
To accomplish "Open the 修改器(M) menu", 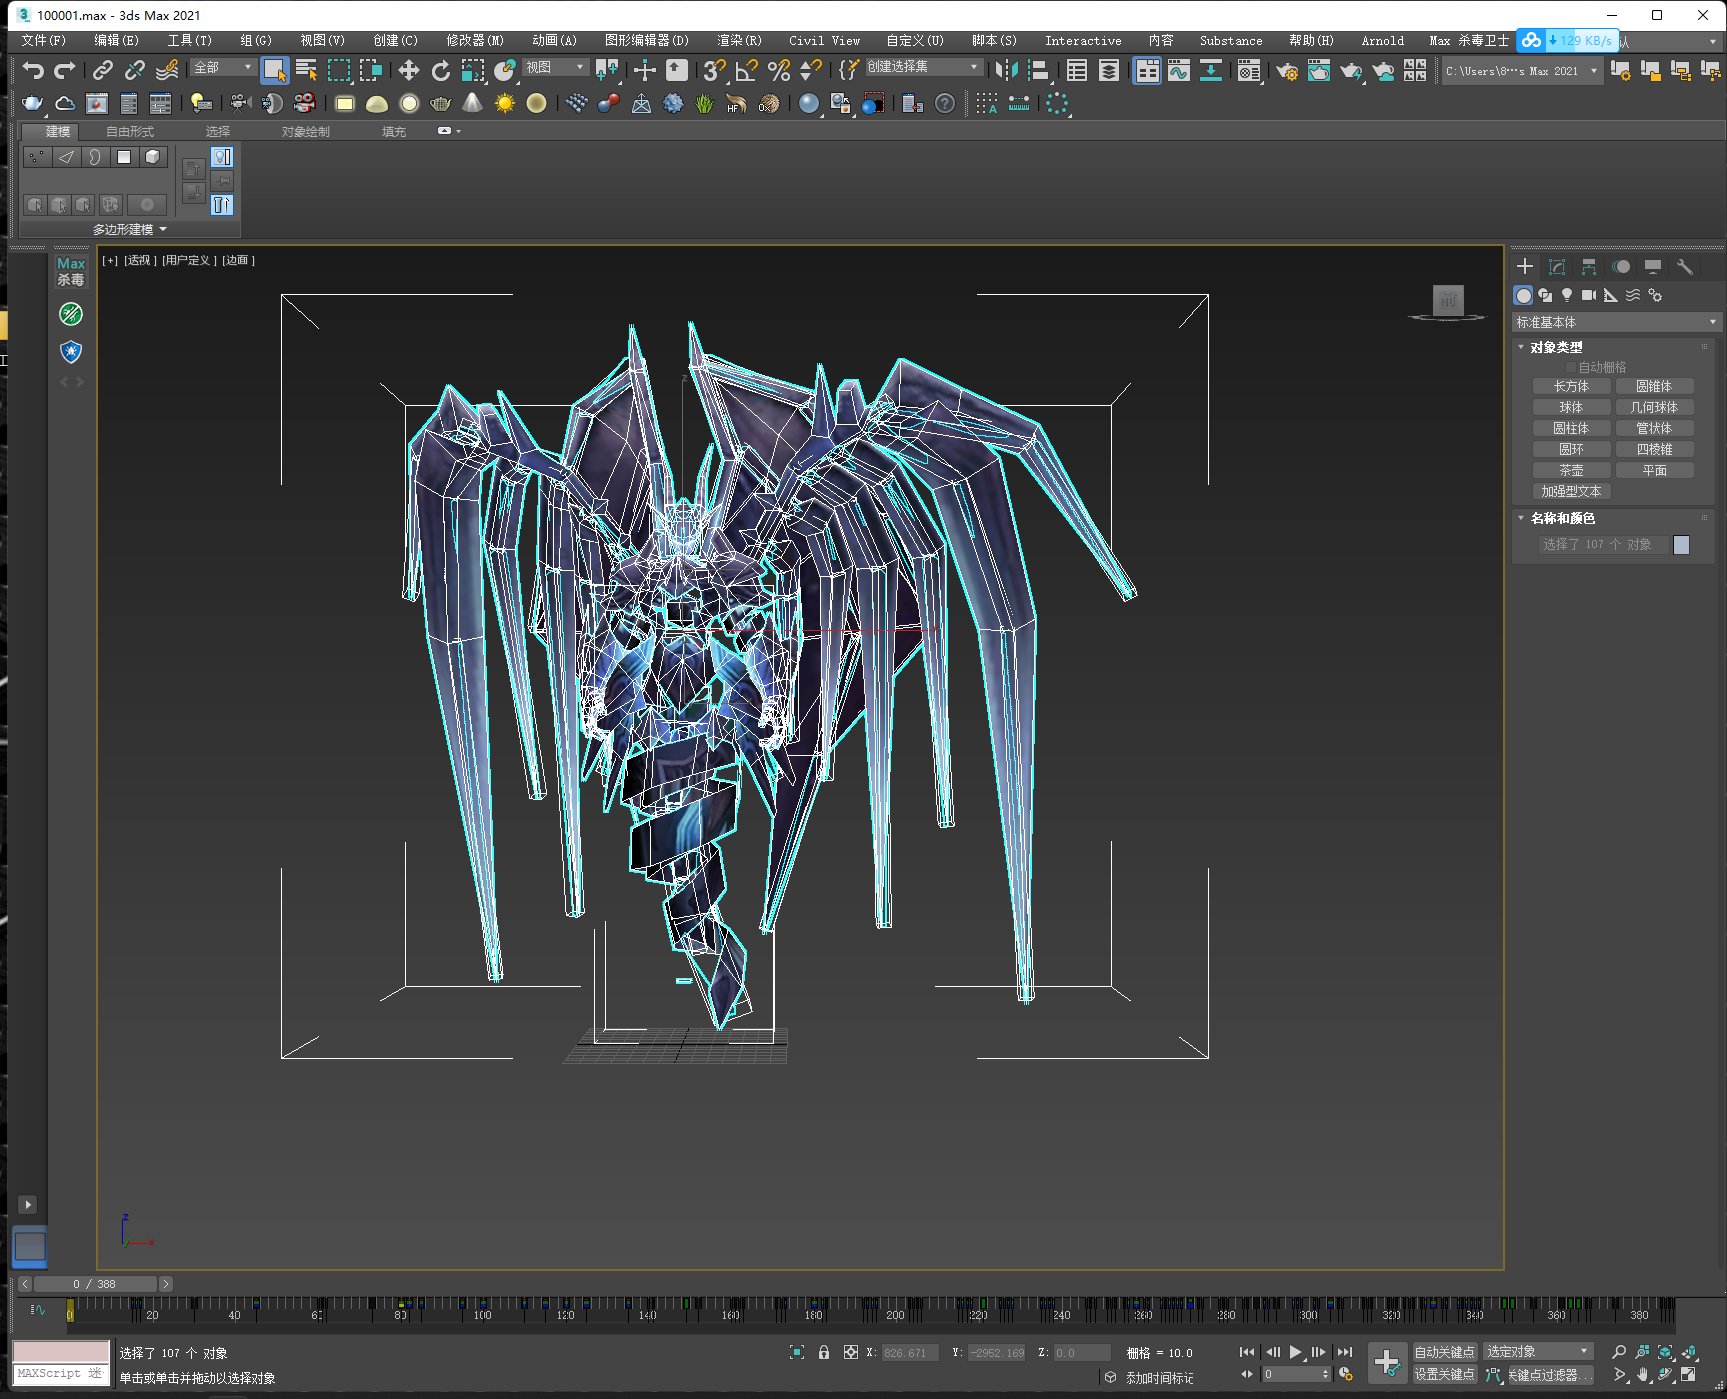I will 475,41.
